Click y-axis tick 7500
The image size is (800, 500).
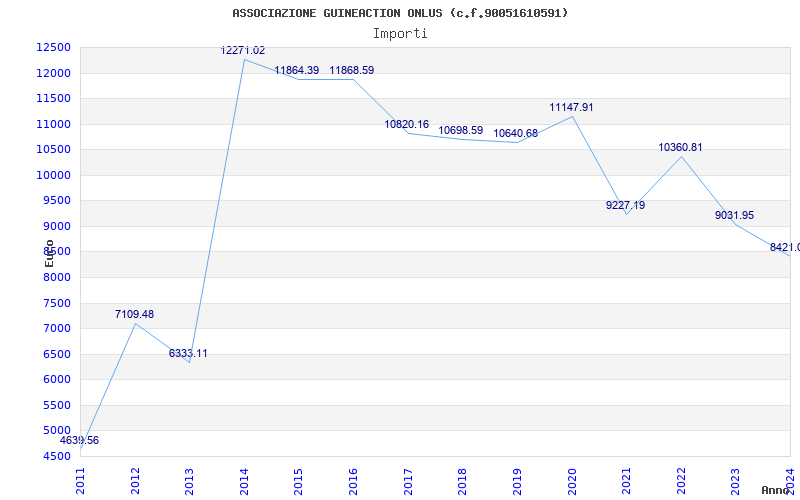click(56, 303)
